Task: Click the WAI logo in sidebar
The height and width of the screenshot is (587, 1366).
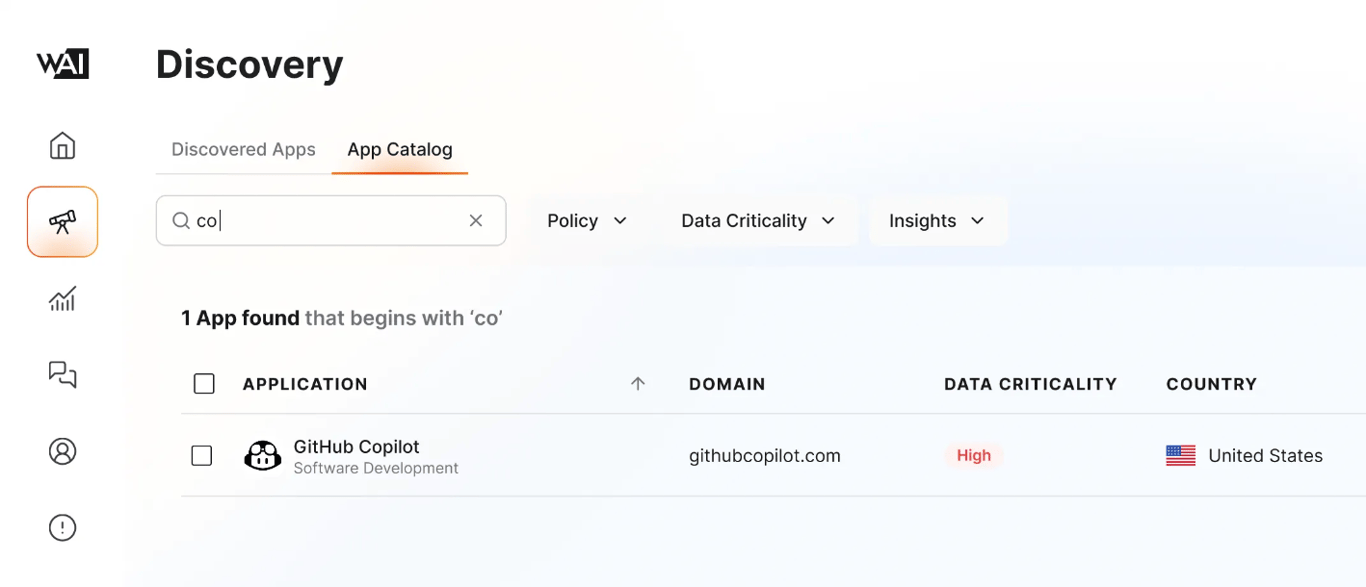Action: [x=63, y=64]
